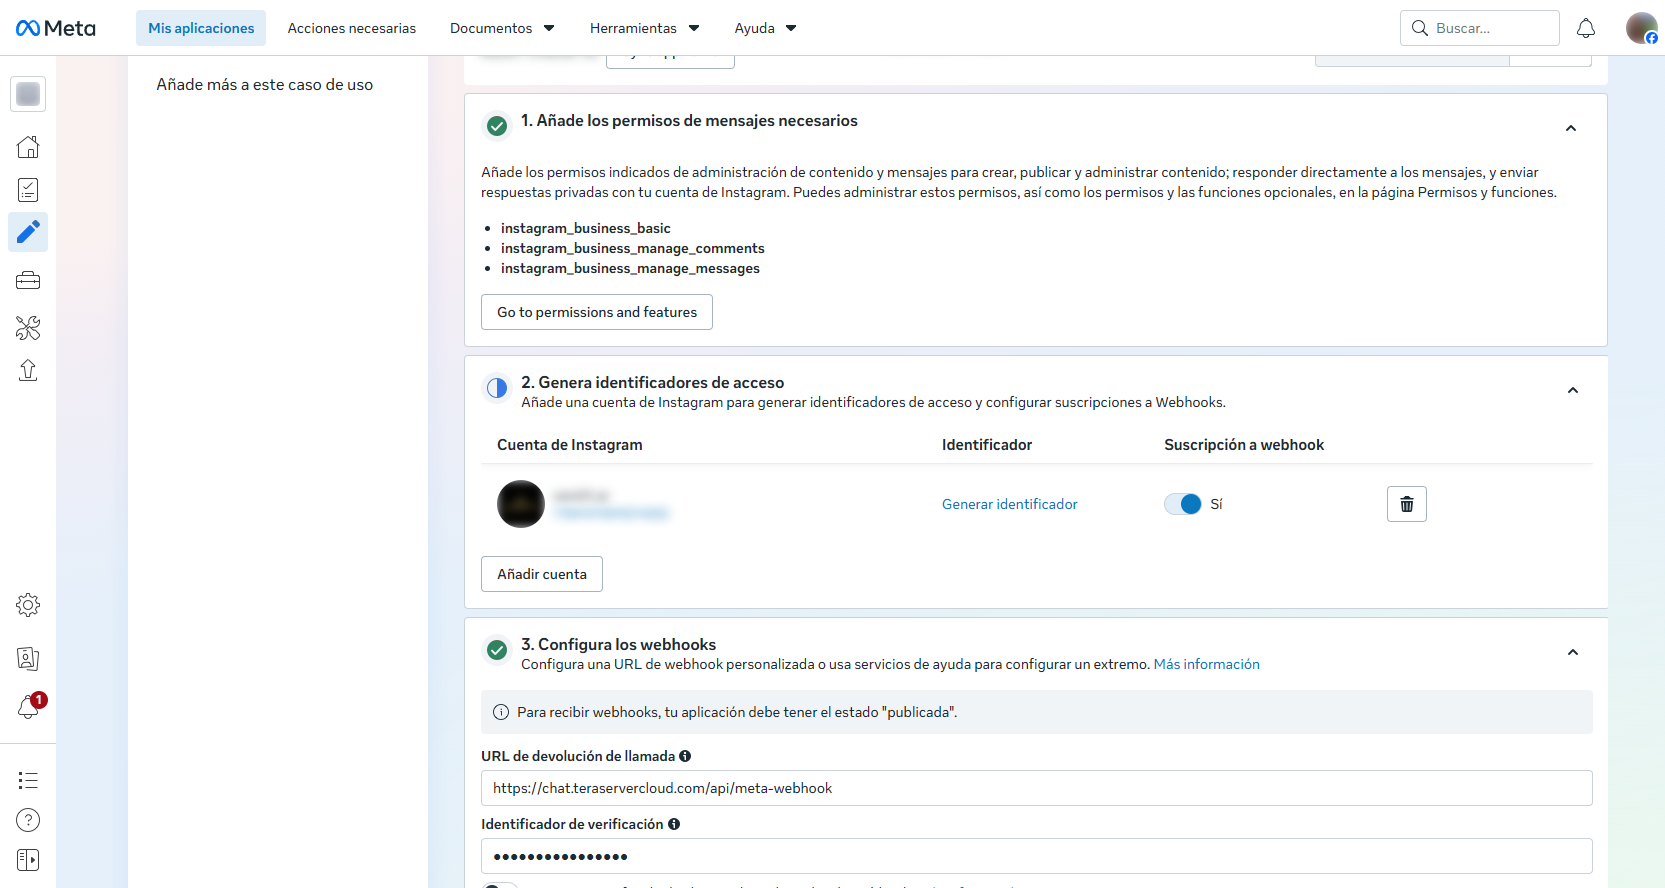
Task: Open the app roles icon in sidebar
Action: click(x=28, y=658)
